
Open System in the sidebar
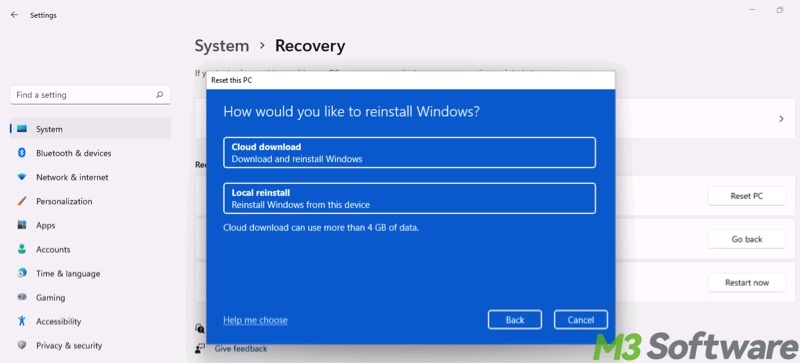coord(90,129)
